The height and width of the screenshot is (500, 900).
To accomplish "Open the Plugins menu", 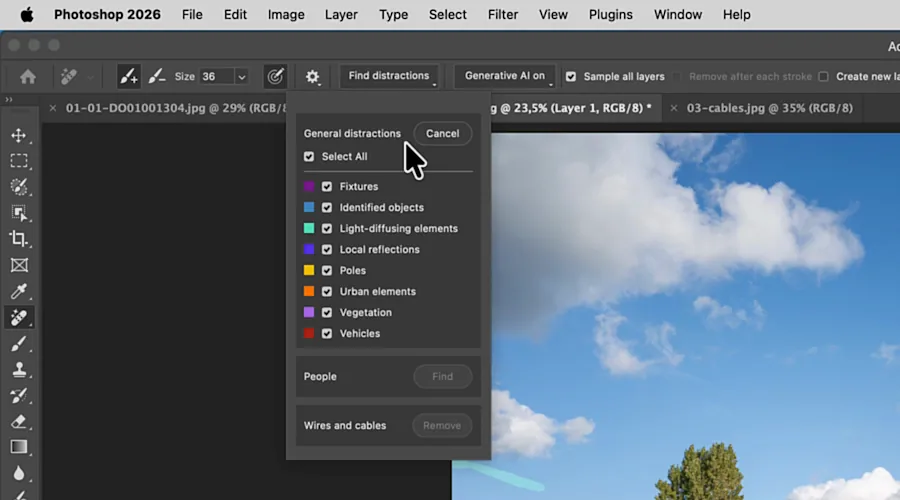I will coord(611,15).
